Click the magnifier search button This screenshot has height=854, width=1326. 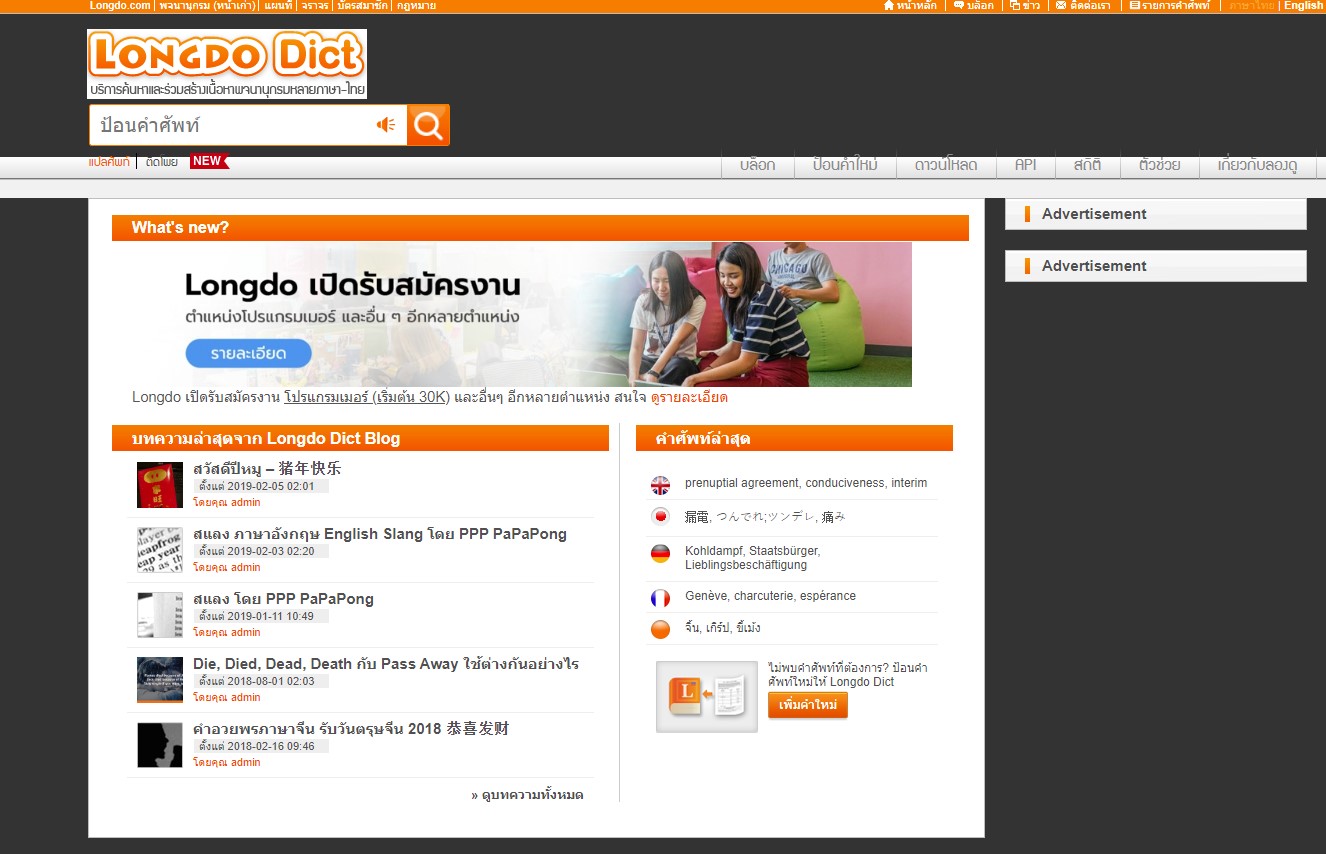[428, 125]
